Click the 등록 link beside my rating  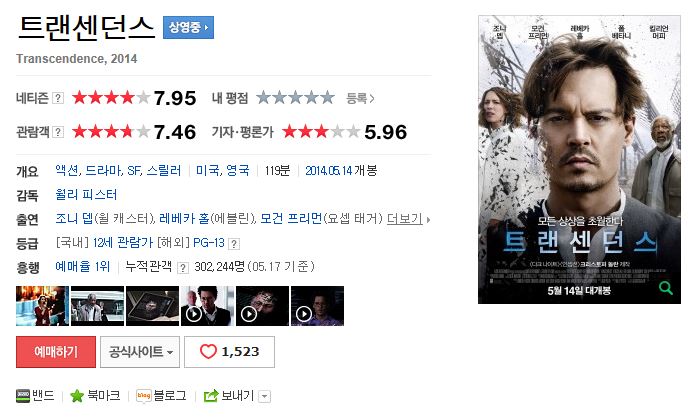[360, 98]
